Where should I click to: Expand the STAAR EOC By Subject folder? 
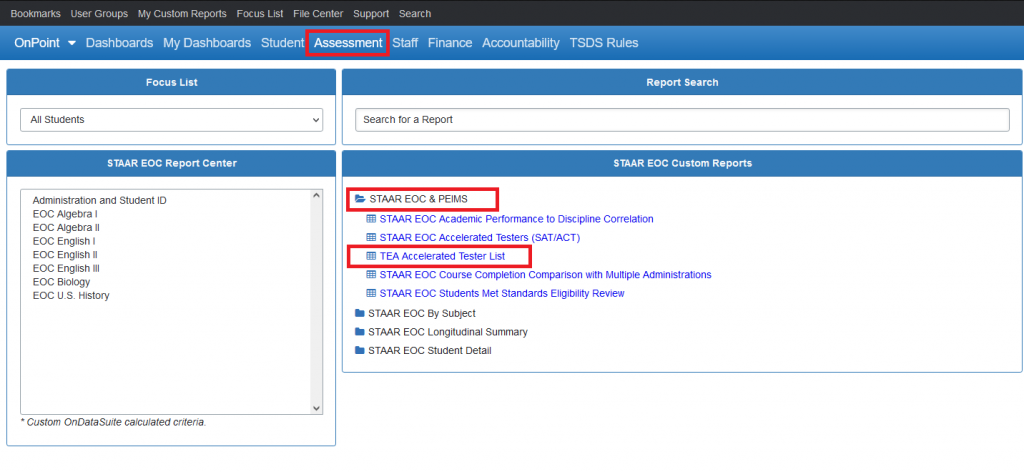point(422,313)
